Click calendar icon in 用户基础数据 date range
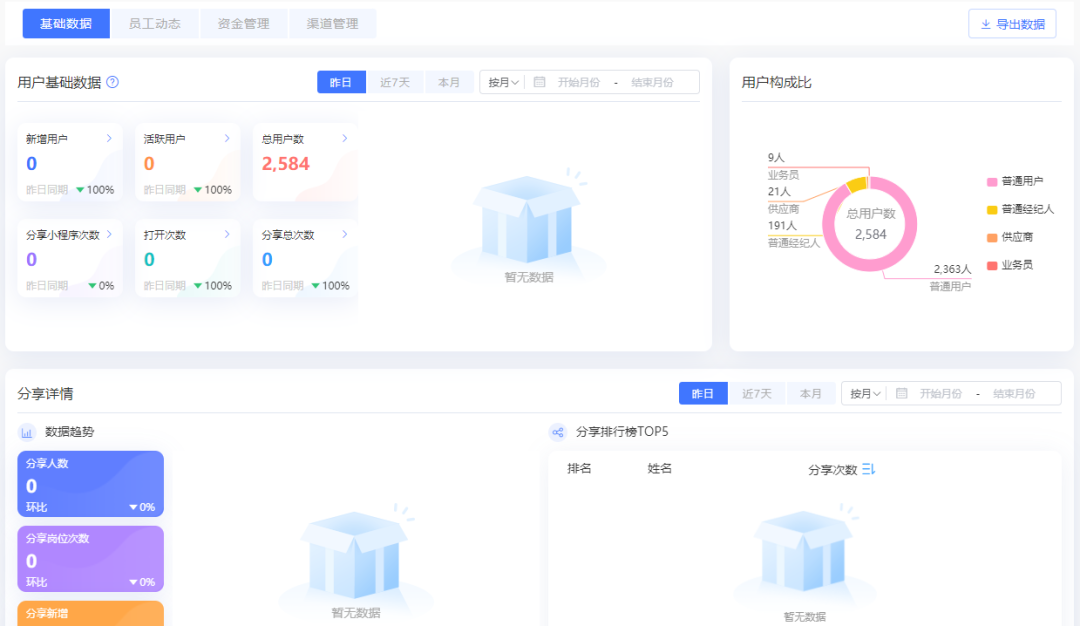Viewport: 1080px width, 626px height. [x=539, y=82]
